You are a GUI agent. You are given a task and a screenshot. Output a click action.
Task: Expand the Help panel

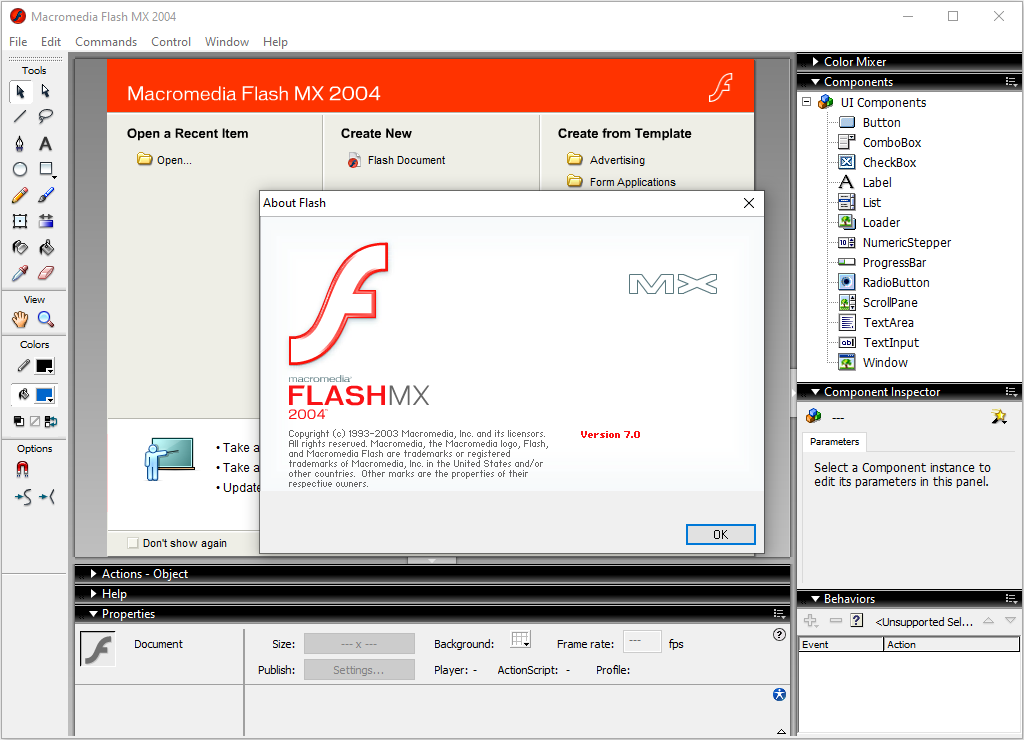click(x=93, y=594)
